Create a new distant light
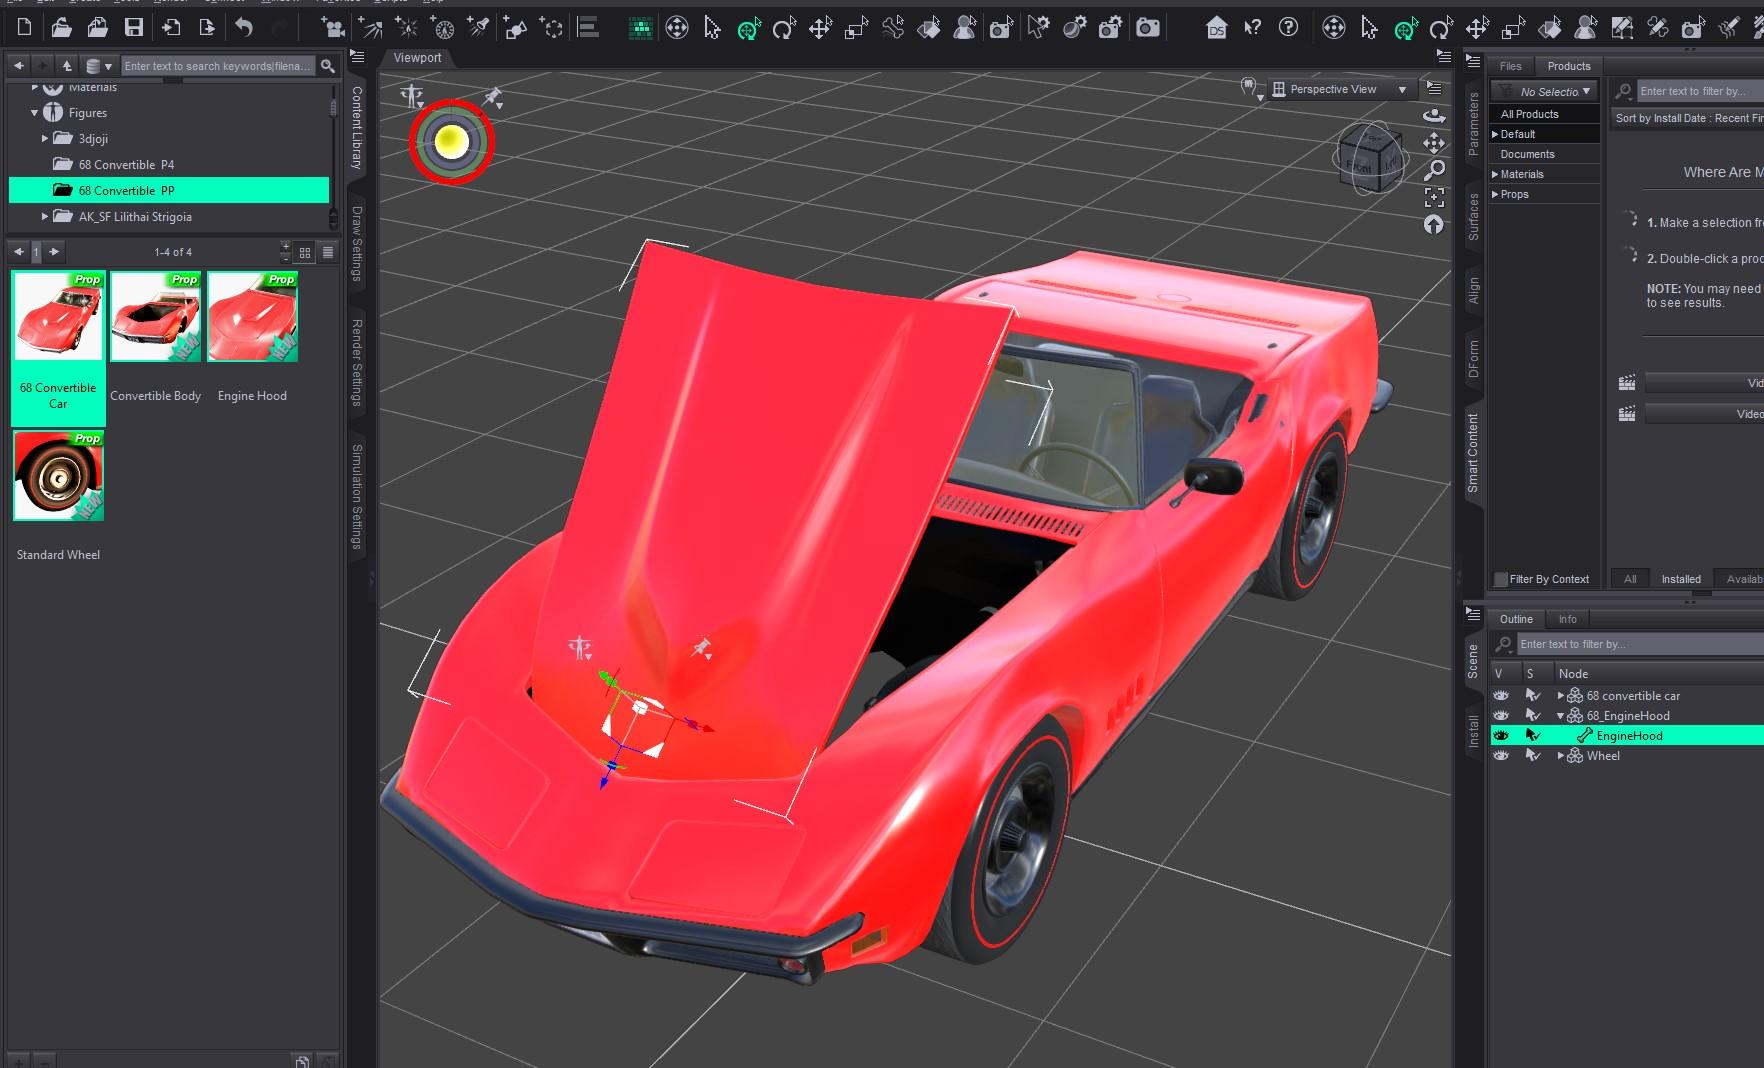 coord(370,27)
